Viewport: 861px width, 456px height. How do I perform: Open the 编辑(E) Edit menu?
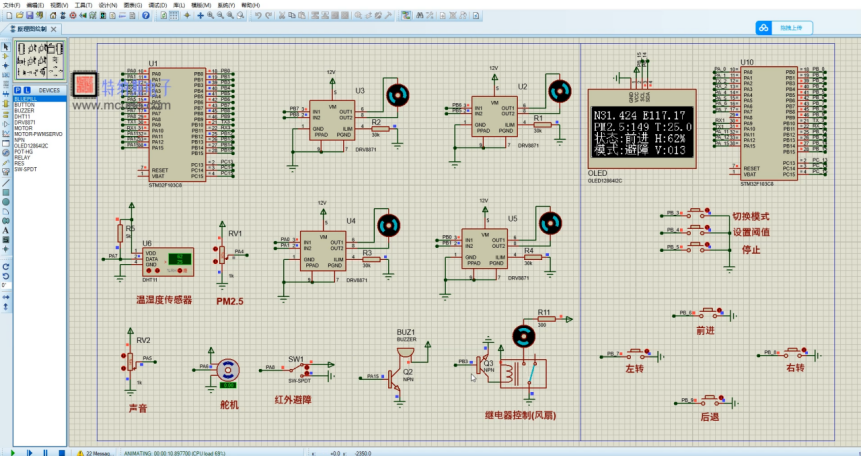[x=36, y=5]
